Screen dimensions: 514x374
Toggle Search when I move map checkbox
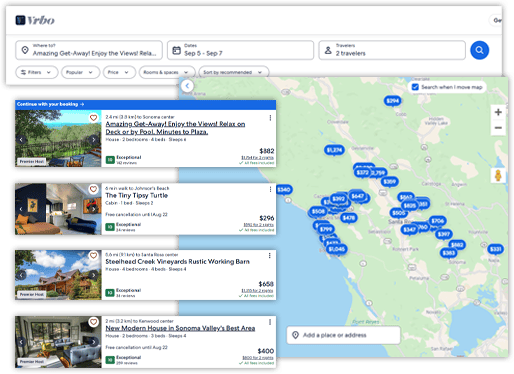point(415,87)
